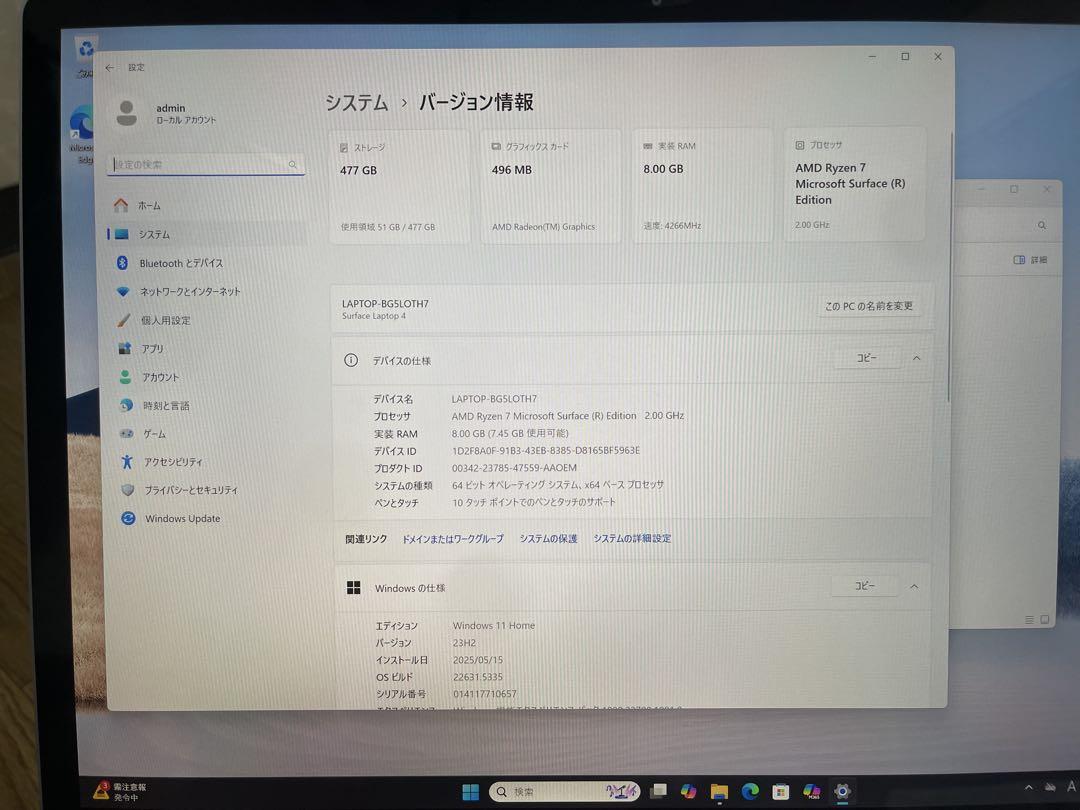Open the Windows Start menu
Image resolution: width=1080 pixels, height=810 pixels.
point(470,792)
